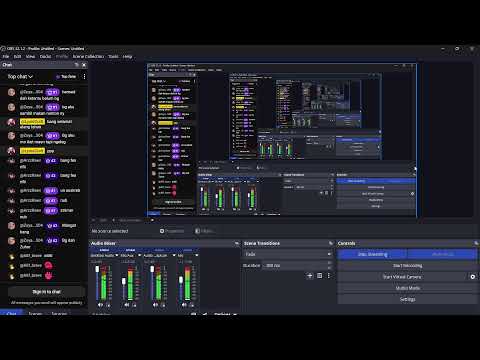The width and height of the screenshot is (480, 360).
Task: Open Top fans in chat header
Action: click(66, 77)
